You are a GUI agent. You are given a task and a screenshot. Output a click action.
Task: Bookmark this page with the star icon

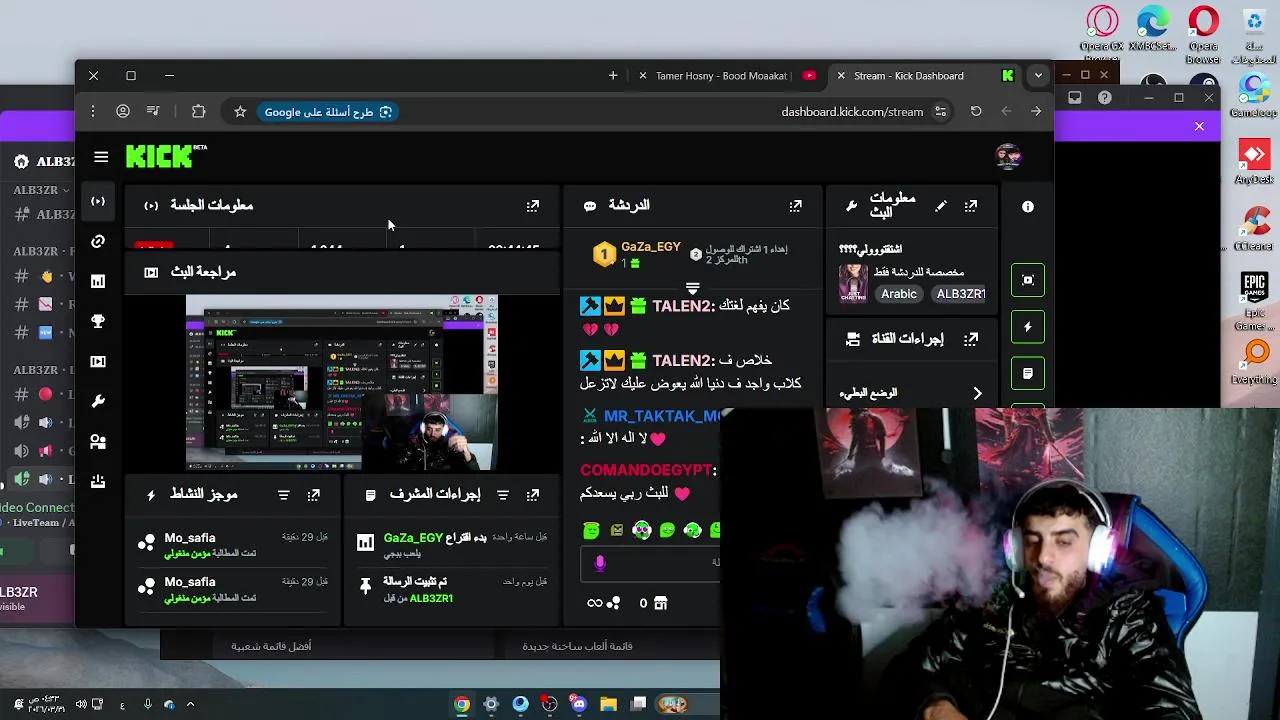click(x=240, y=112)
